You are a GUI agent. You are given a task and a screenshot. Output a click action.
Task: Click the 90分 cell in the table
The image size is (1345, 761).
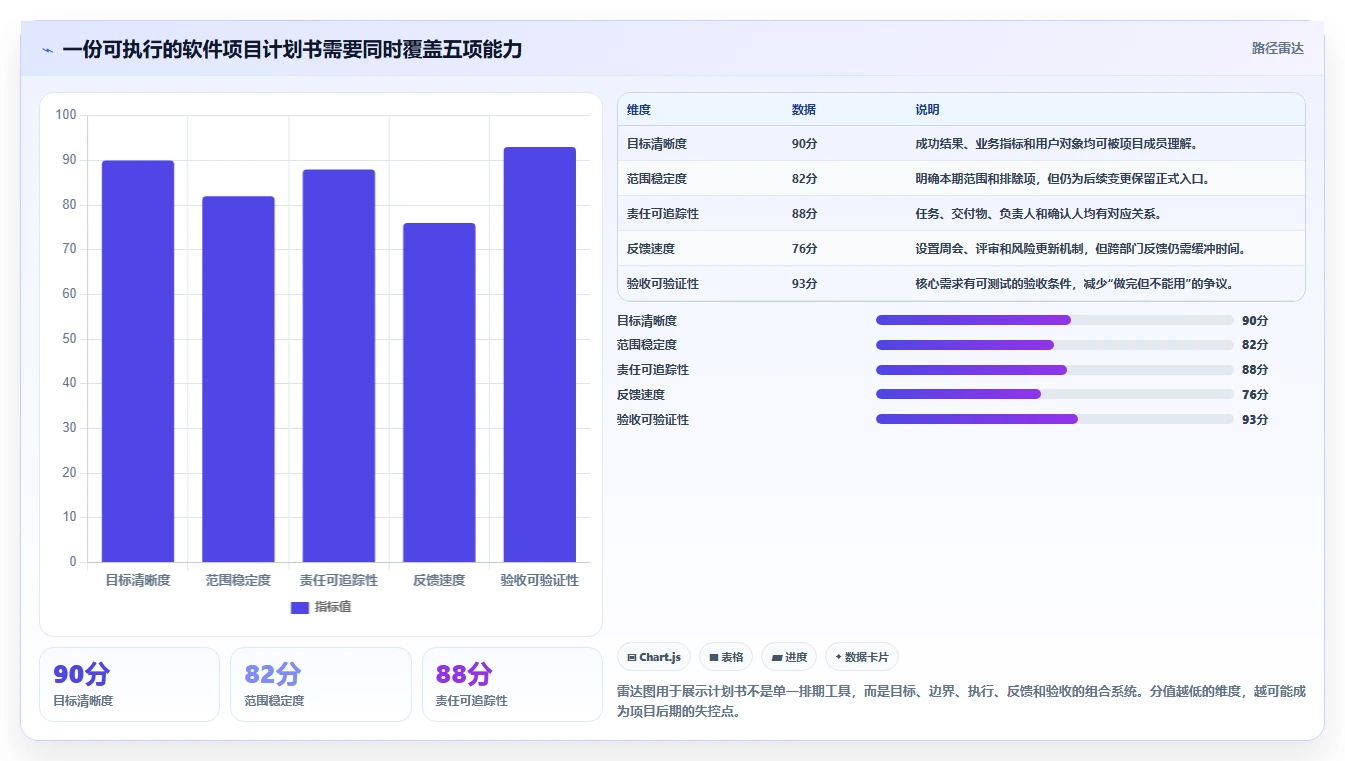[804, 144]
